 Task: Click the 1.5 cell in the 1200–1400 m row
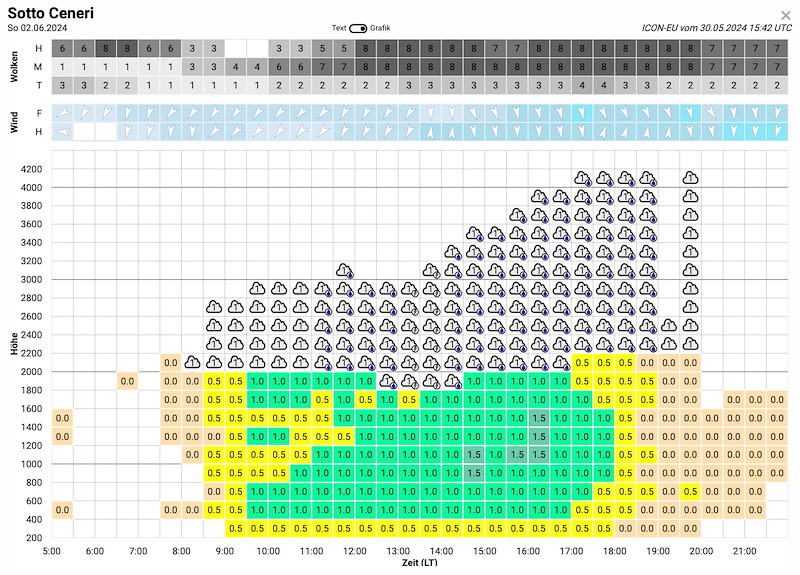pos(539,436)
